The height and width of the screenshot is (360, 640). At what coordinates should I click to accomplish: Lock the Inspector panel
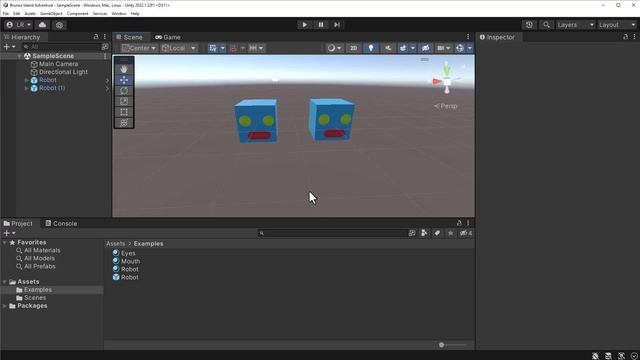(625, 37)
